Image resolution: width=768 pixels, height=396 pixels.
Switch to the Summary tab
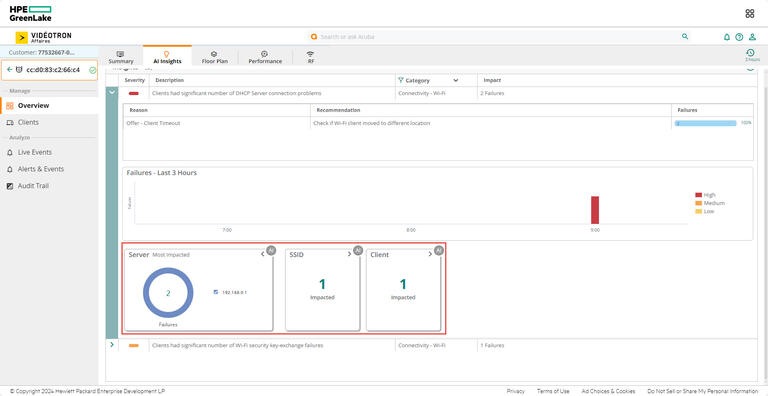click(120, 57)
